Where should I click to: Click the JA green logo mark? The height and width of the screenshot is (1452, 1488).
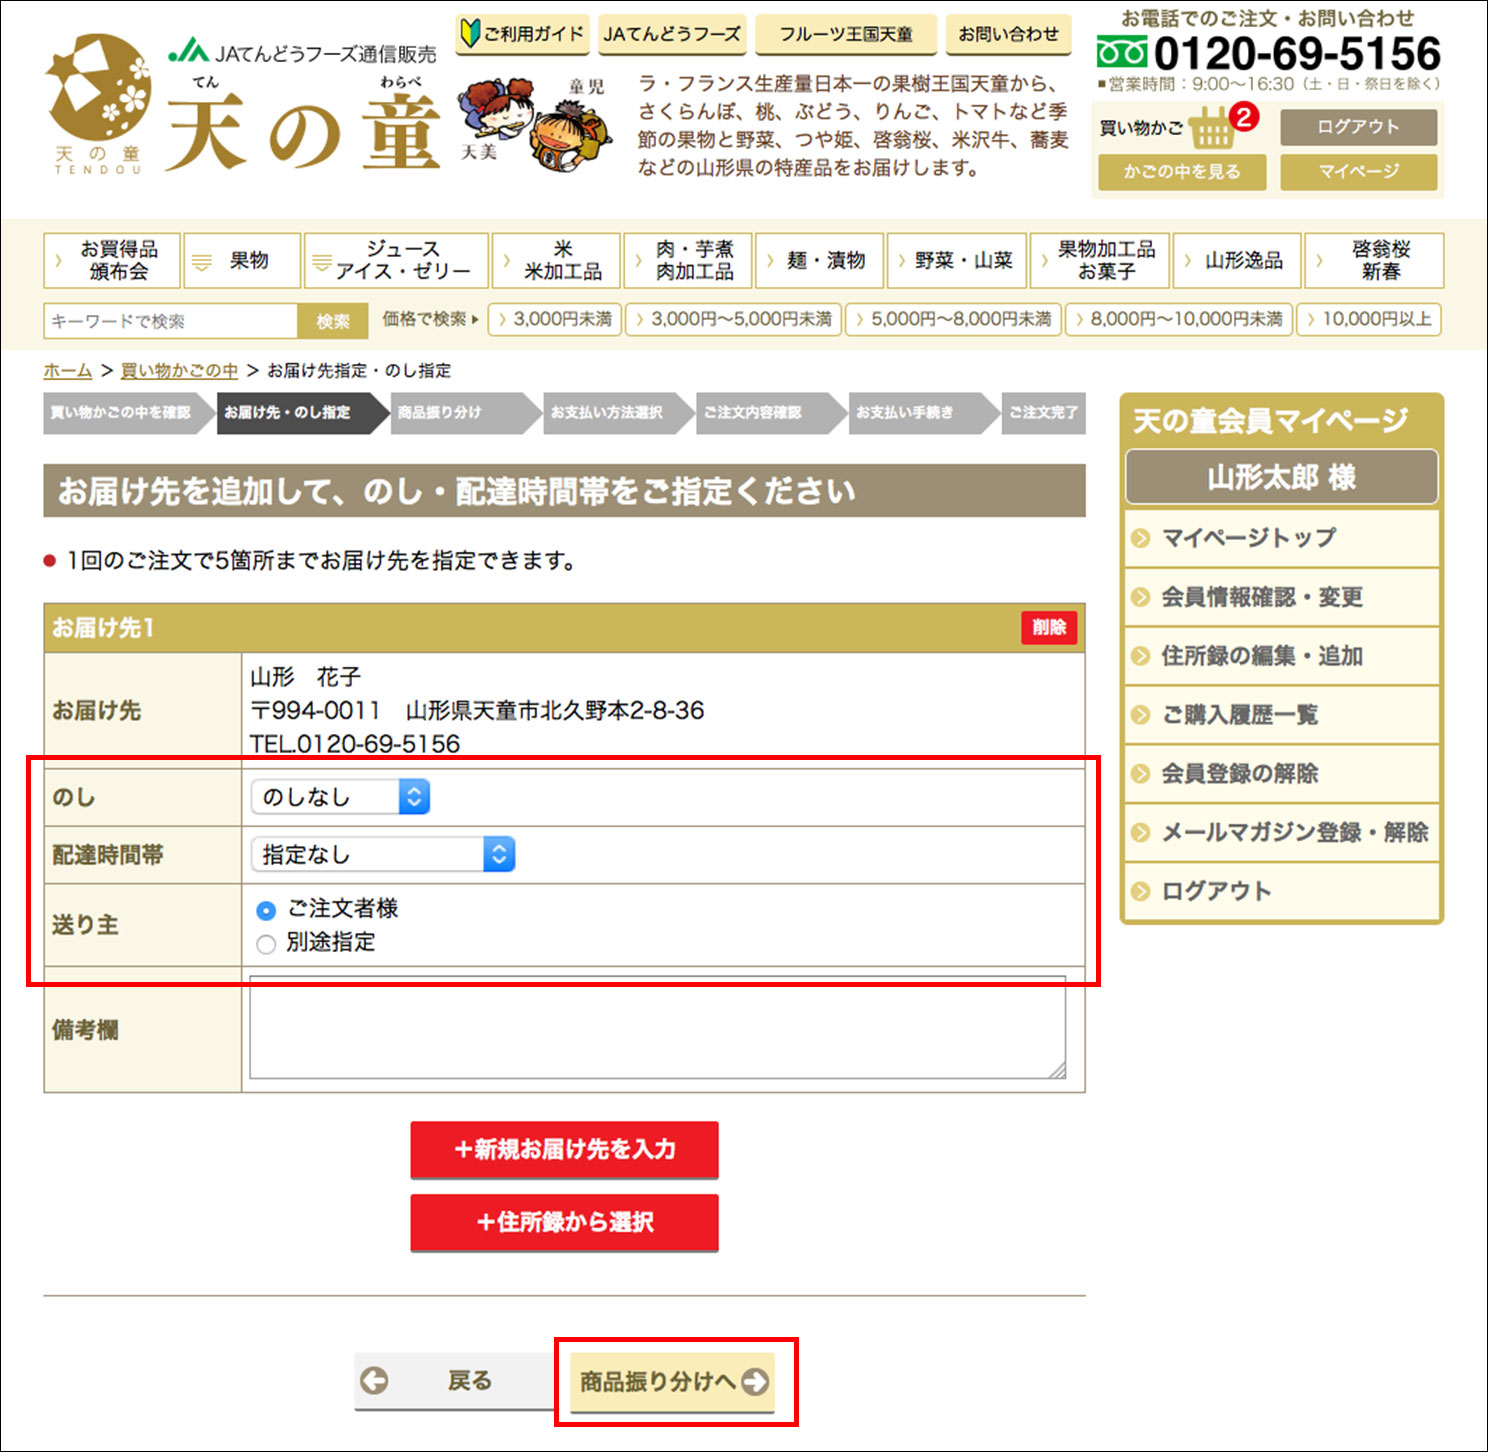189,51
